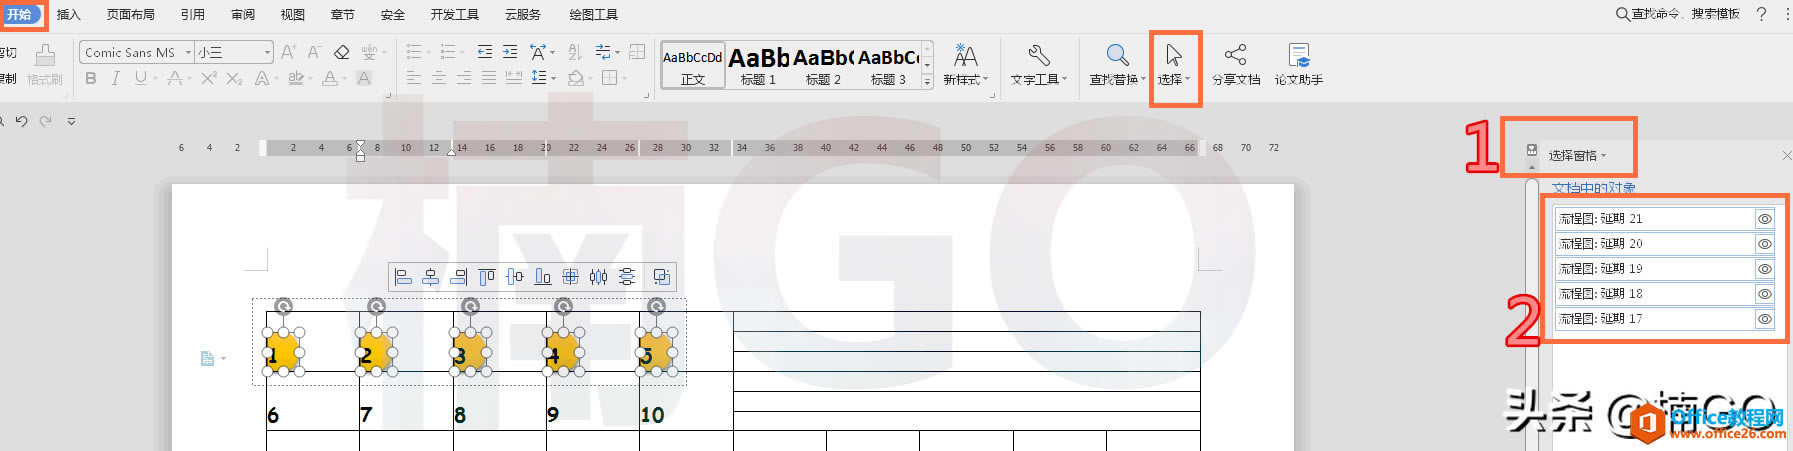Apply superscript formatting
The width and height of the screenshot is (1793, 451).
(208, 78)
